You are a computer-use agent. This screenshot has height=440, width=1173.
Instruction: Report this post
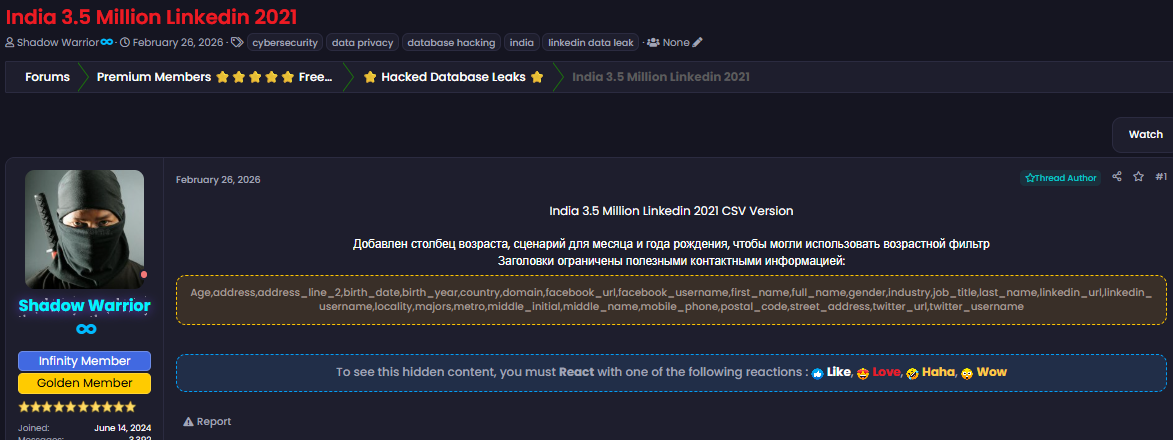pyautogui.click(x=207, y=421)
